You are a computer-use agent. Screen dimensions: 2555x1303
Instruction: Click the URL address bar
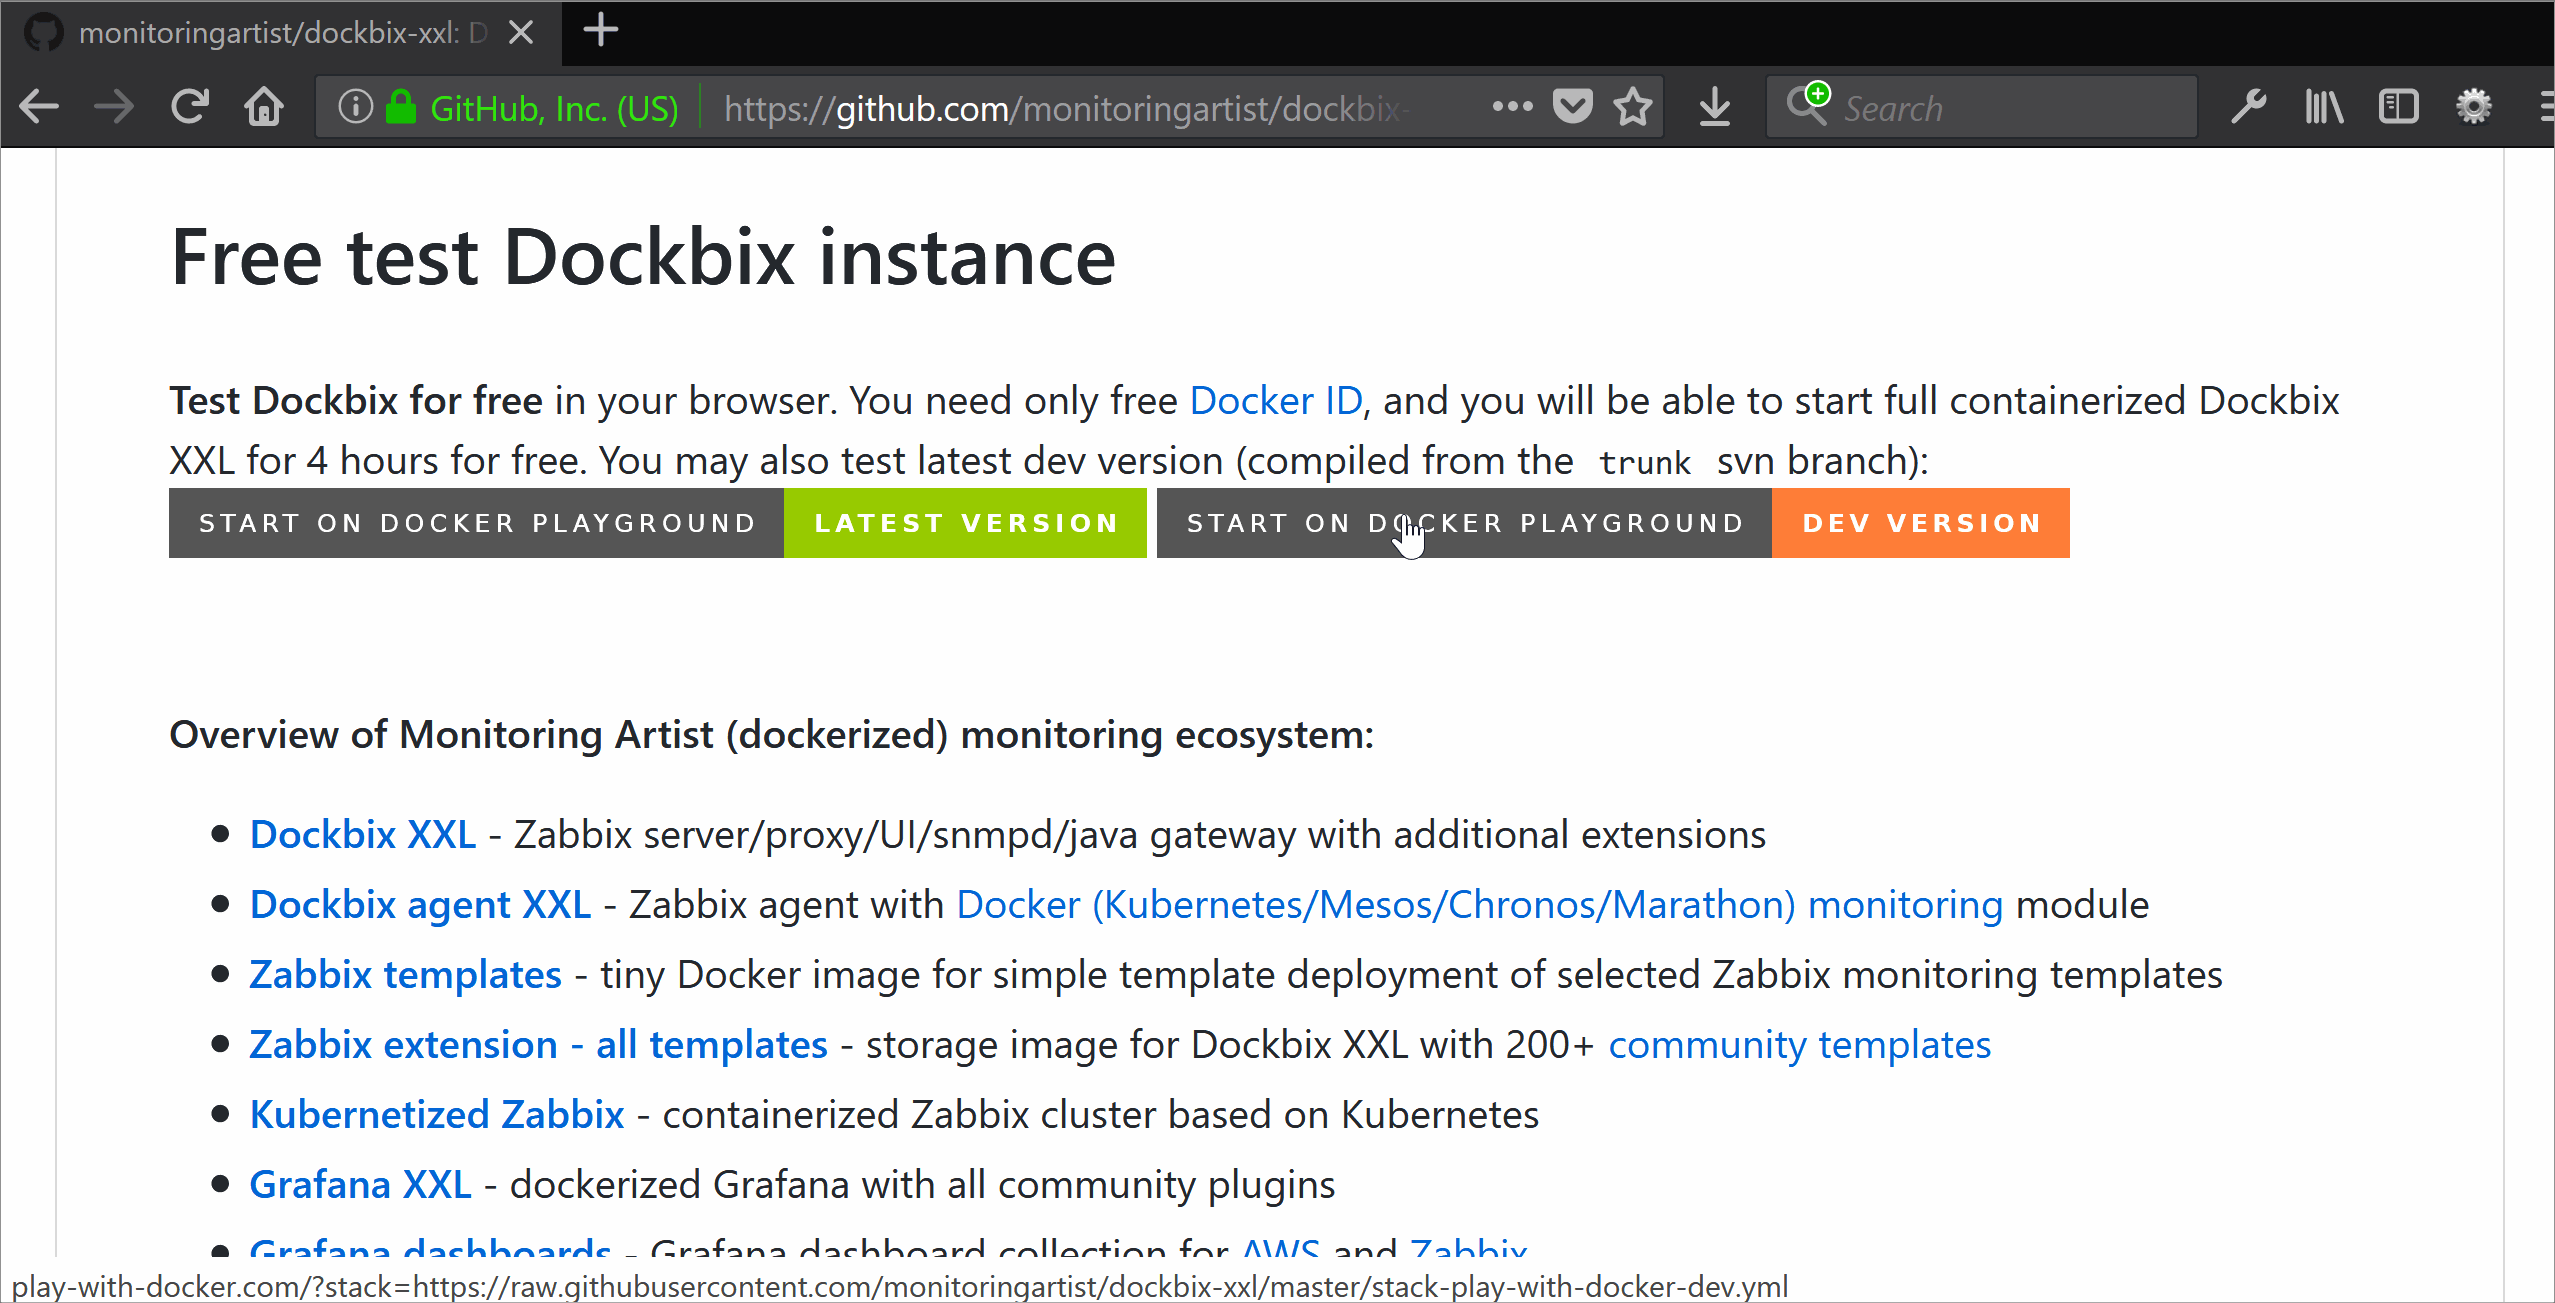(1065, 106)
